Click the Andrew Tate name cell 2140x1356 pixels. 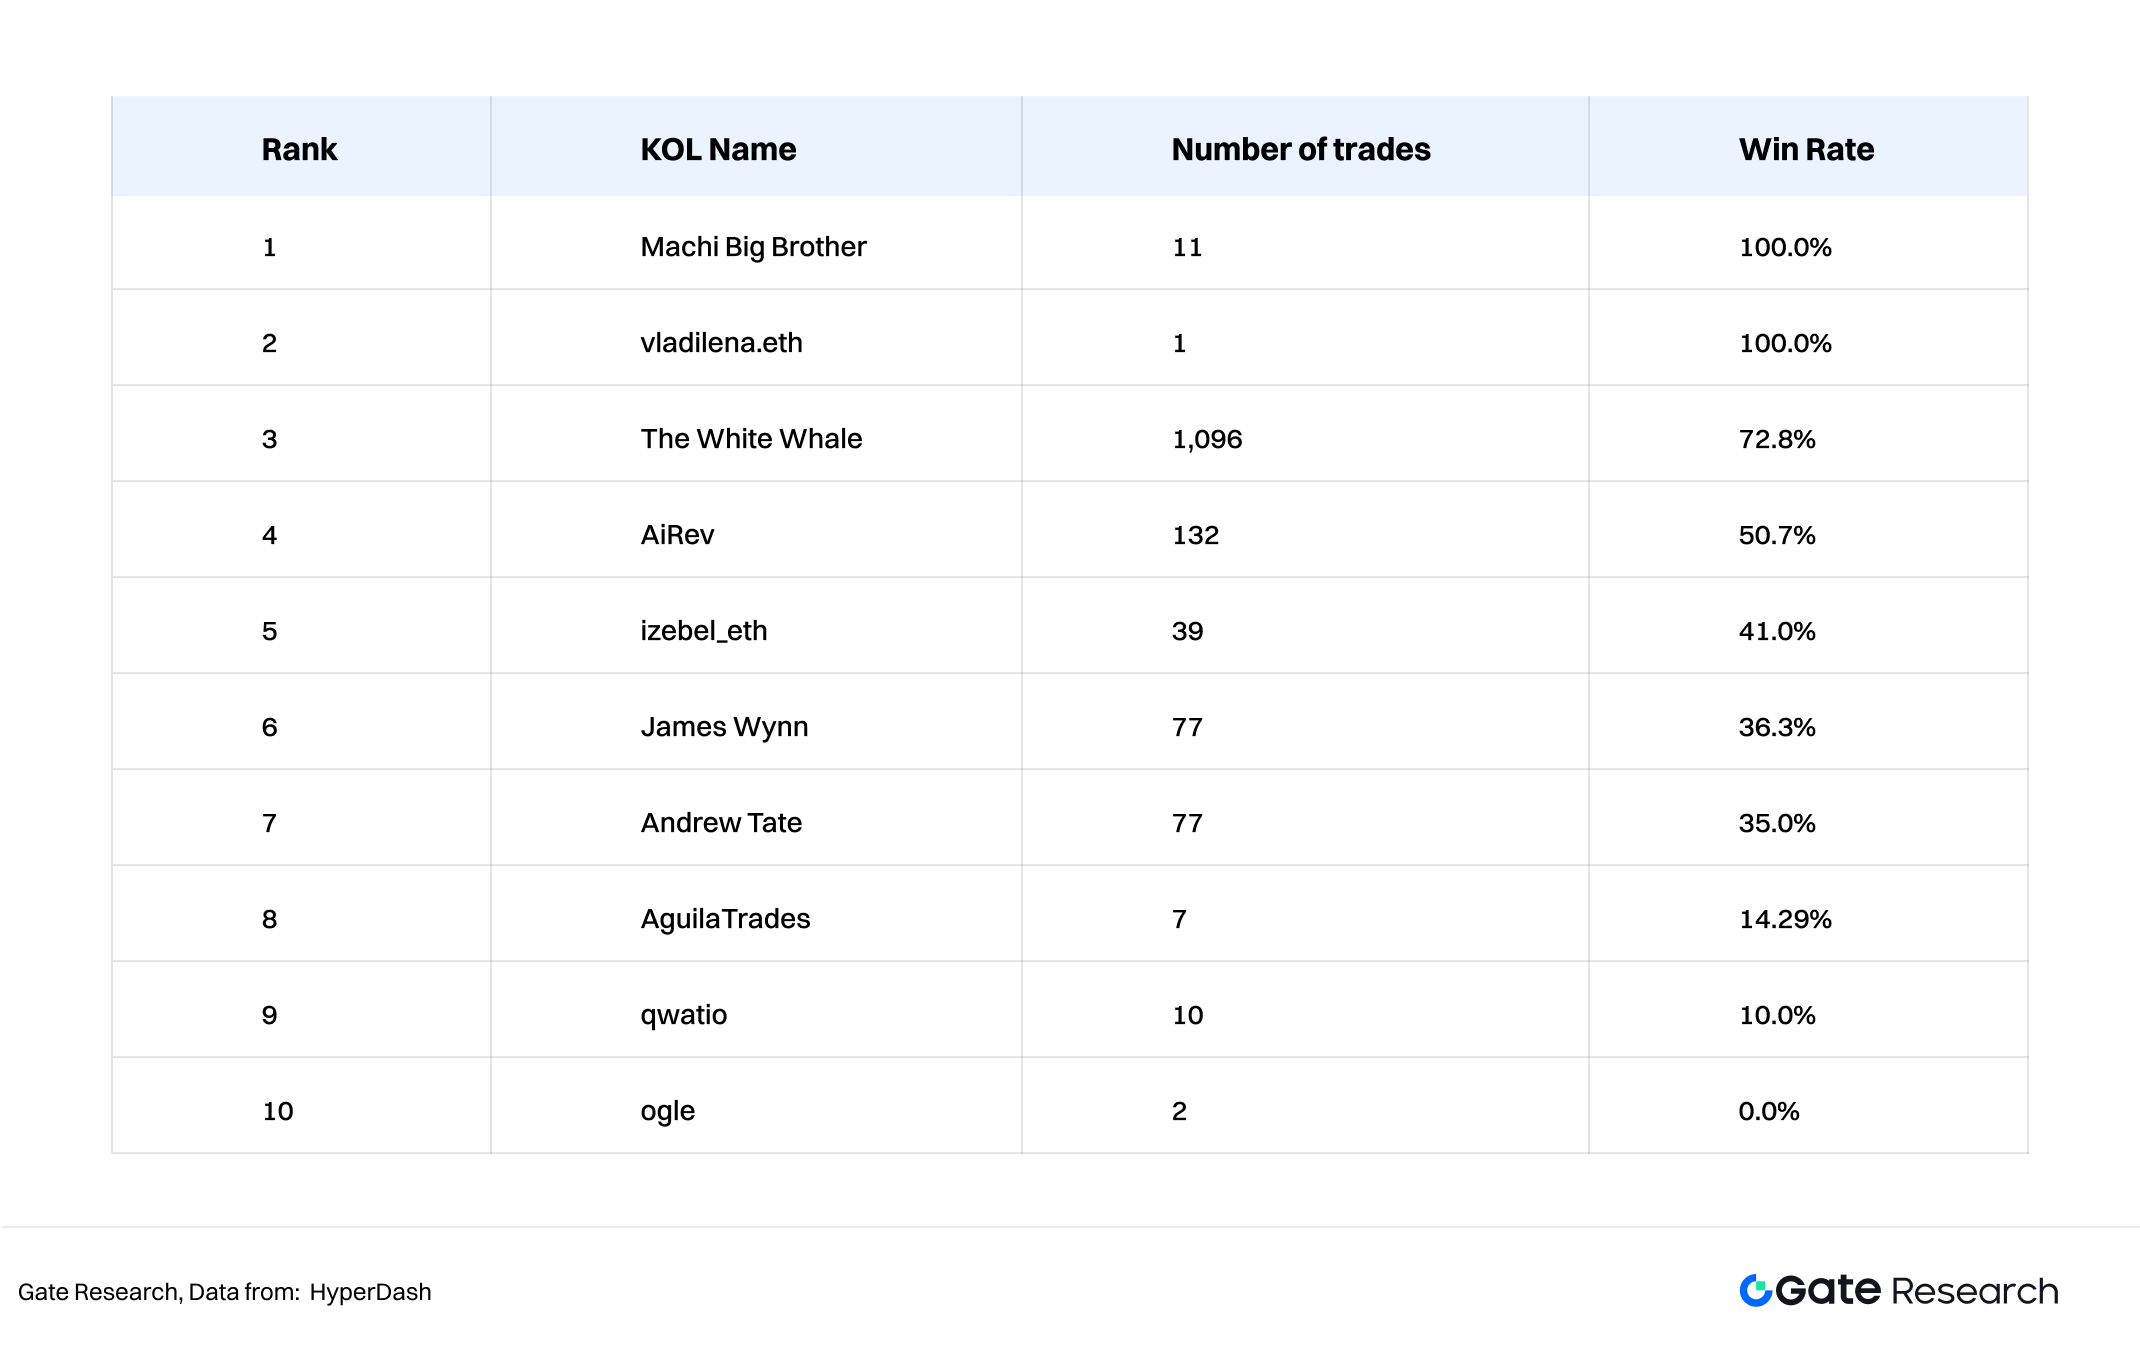(x=721, y=823)
